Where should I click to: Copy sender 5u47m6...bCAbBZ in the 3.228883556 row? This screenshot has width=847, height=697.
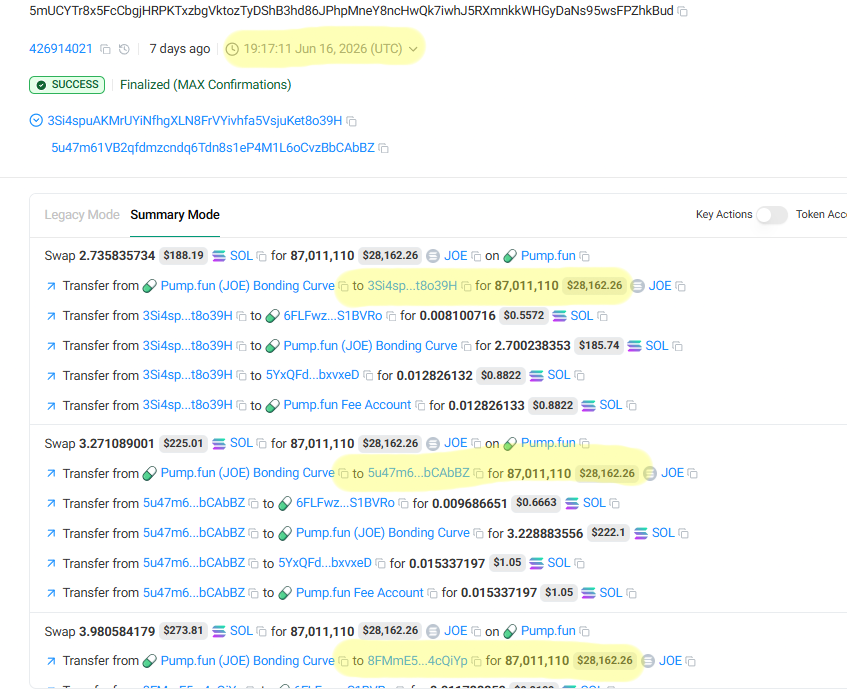[253, 533]
